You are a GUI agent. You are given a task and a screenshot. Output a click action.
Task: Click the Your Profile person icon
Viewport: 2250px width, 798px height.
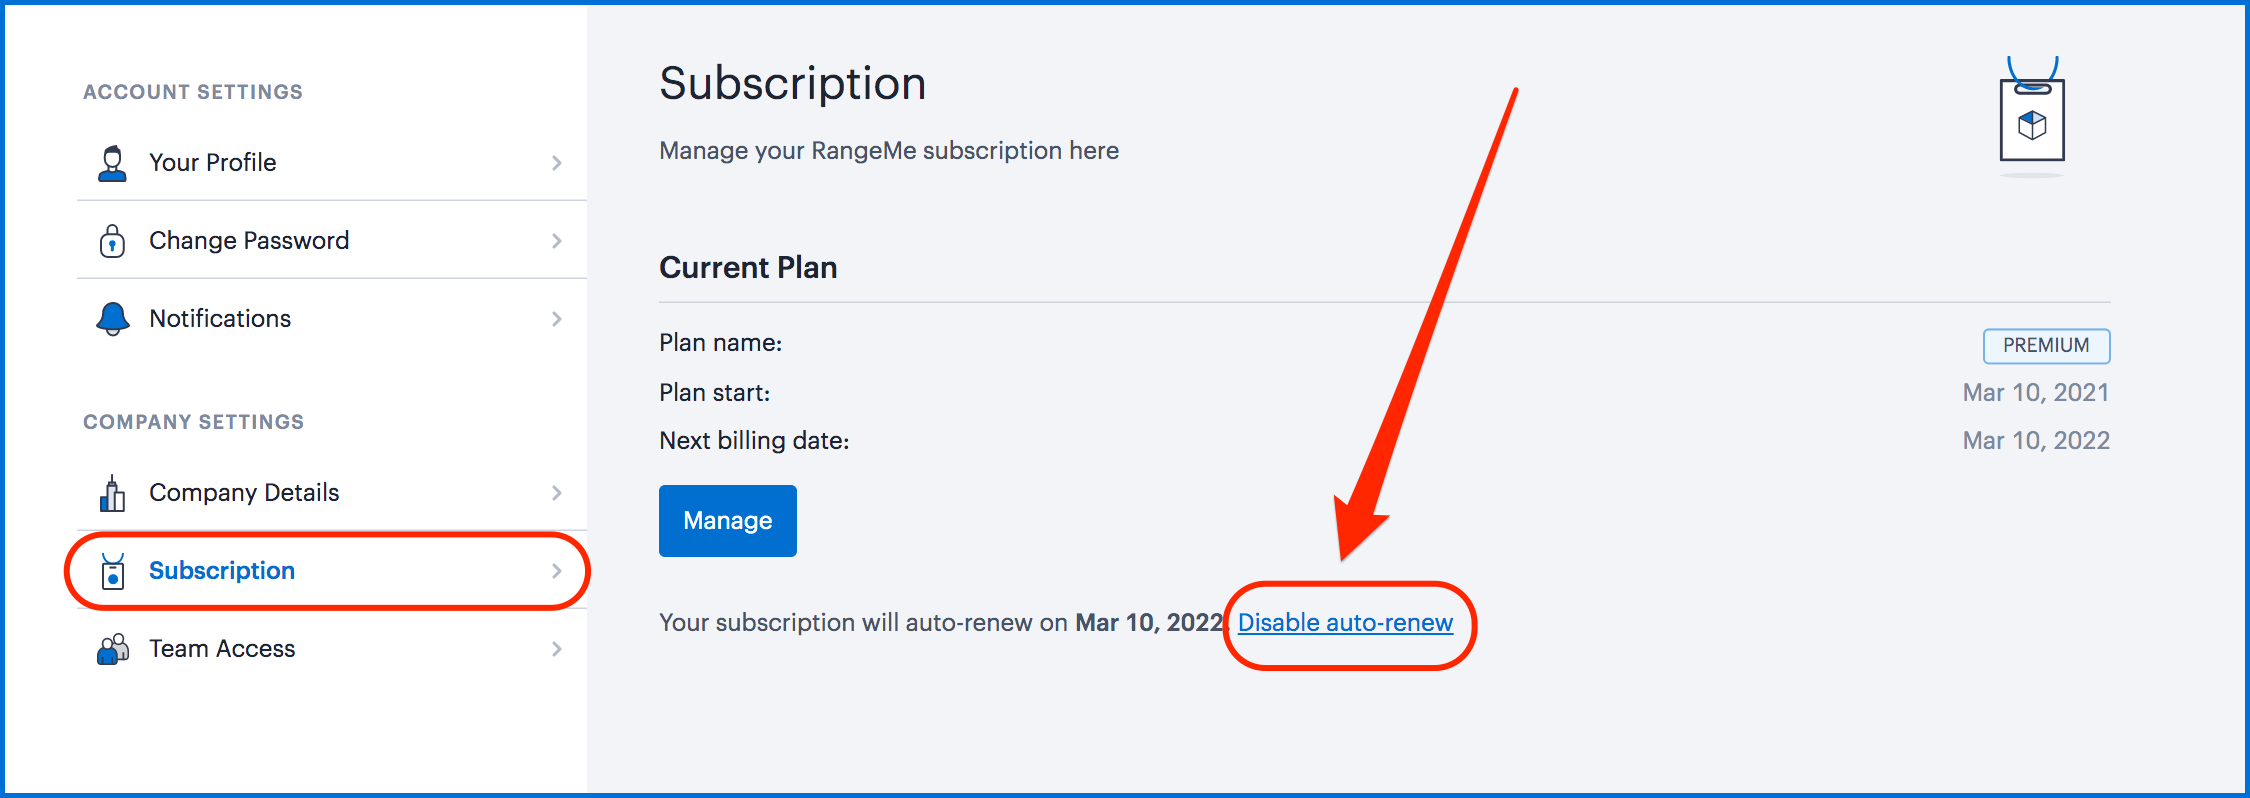click(112, 163)
